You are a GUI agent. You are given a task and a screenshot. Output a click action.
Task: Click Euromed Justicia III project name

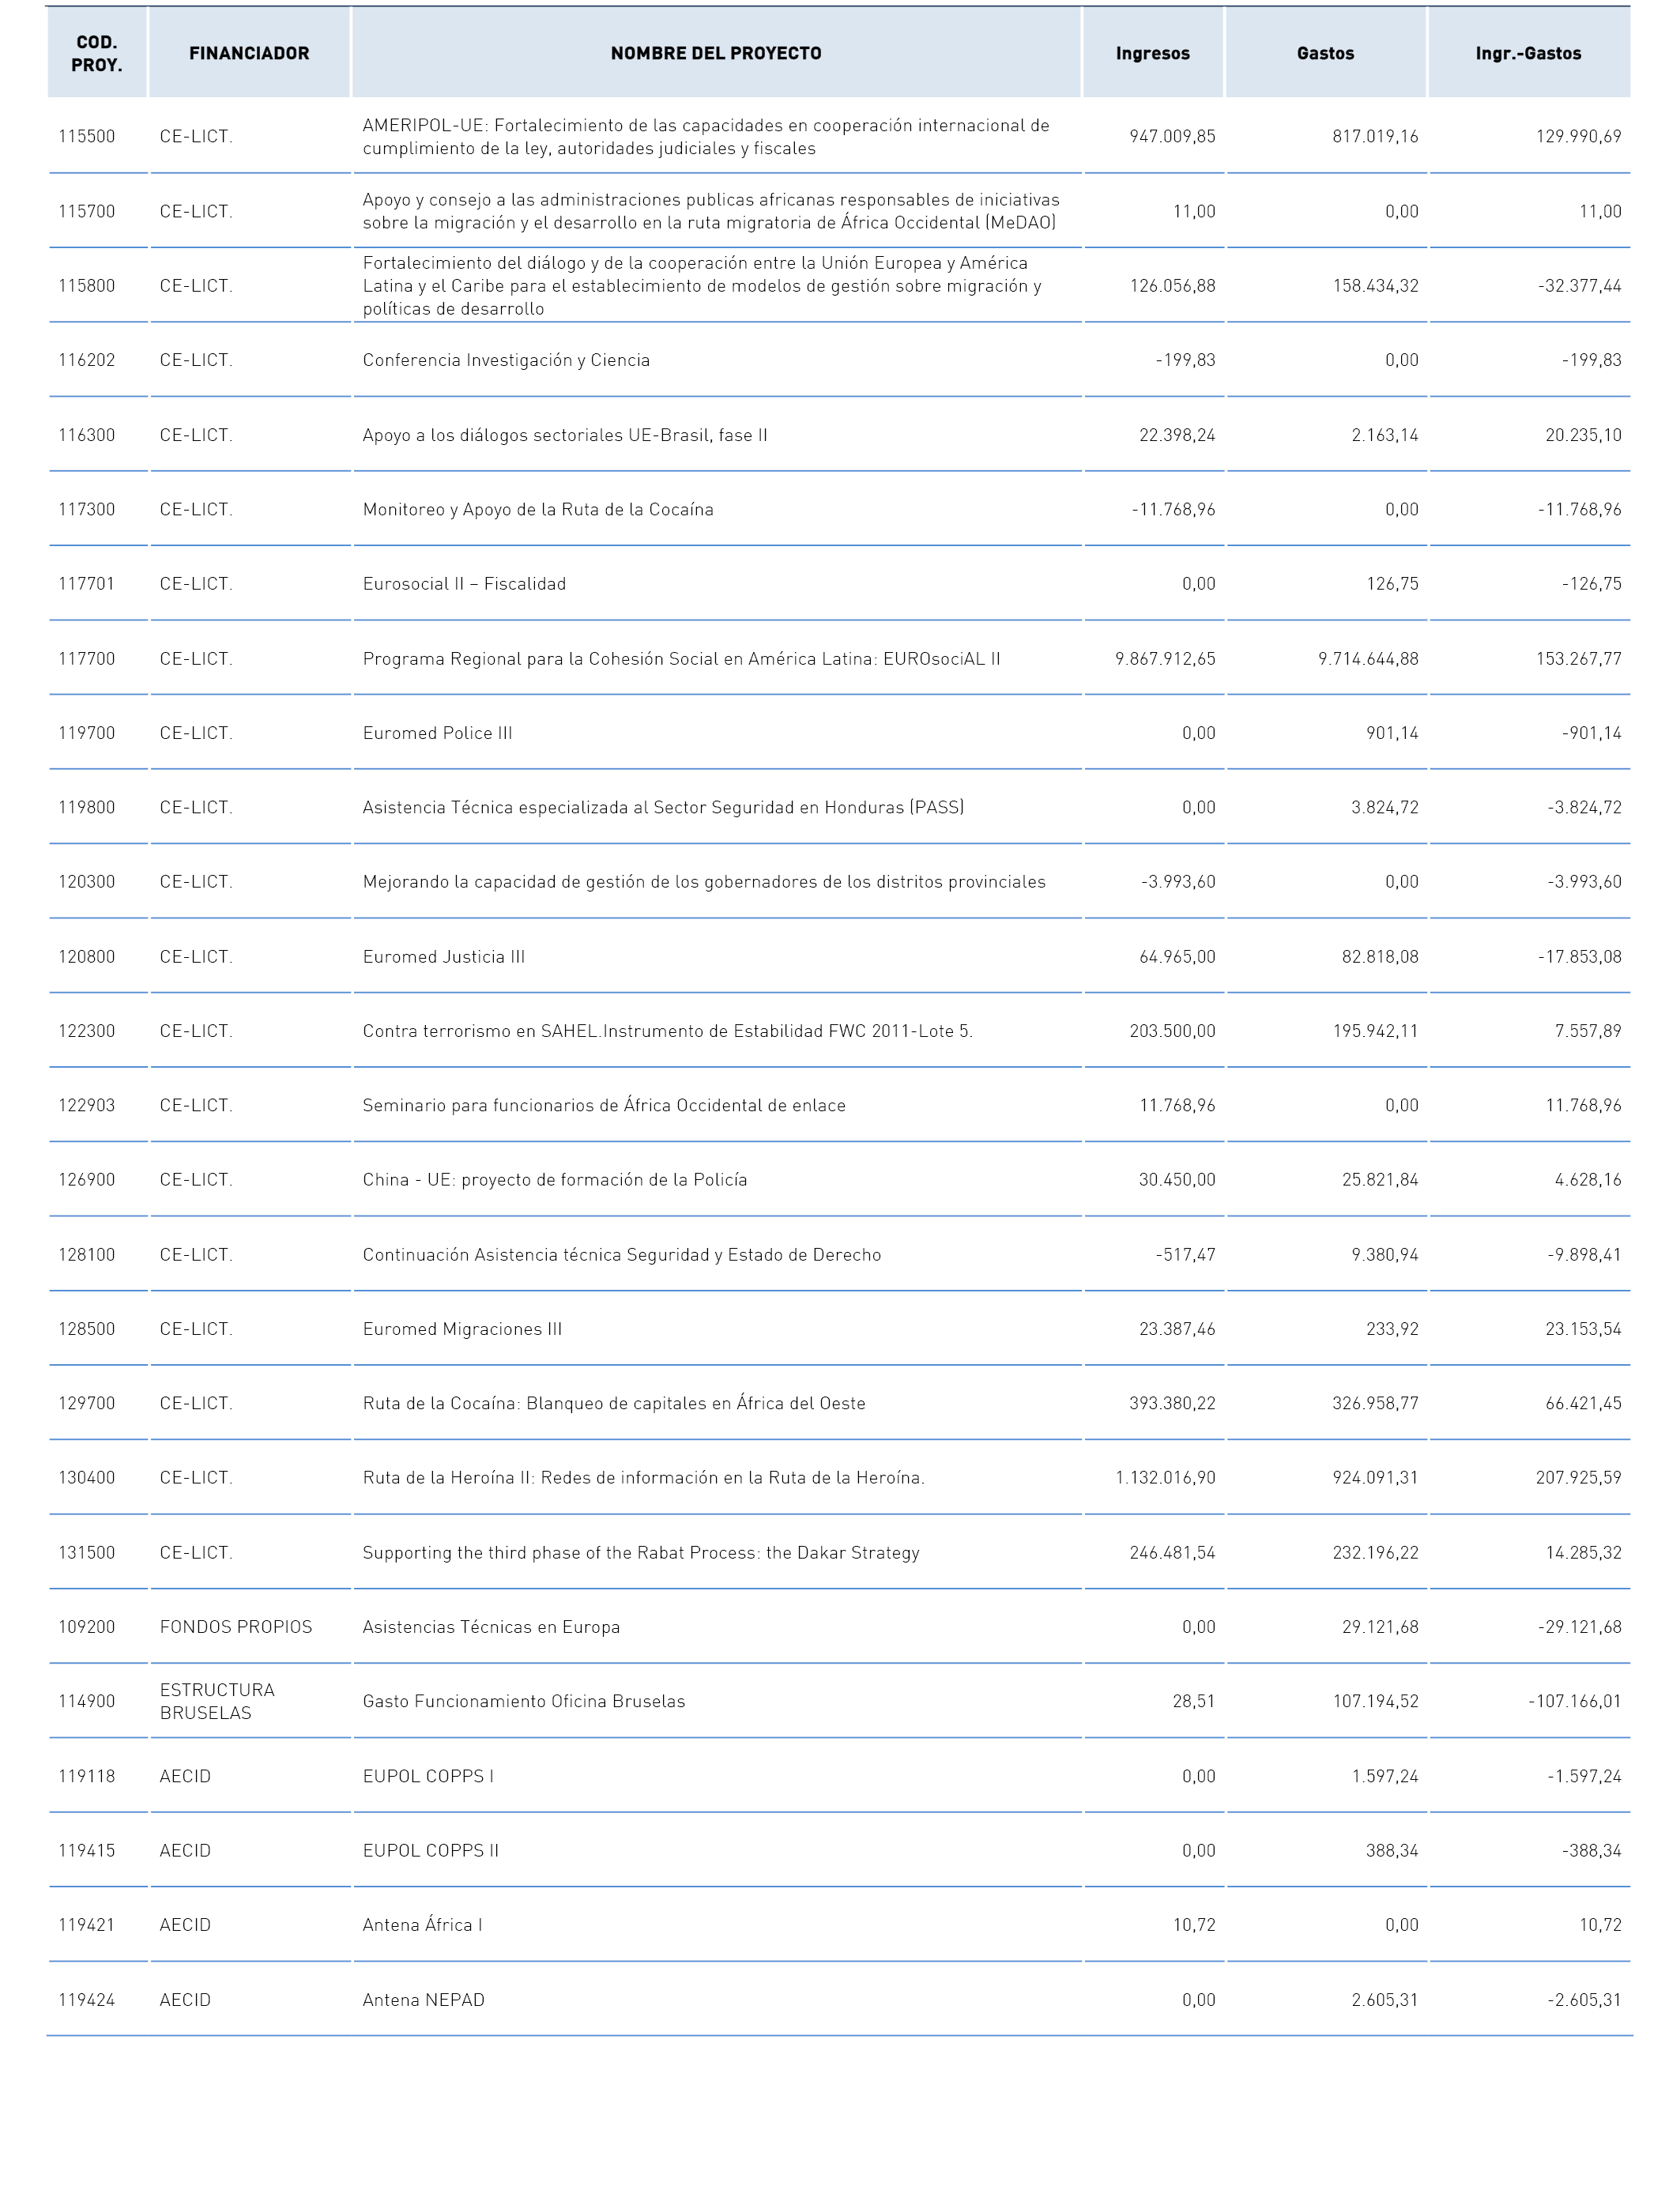click(x=443, y=957)
